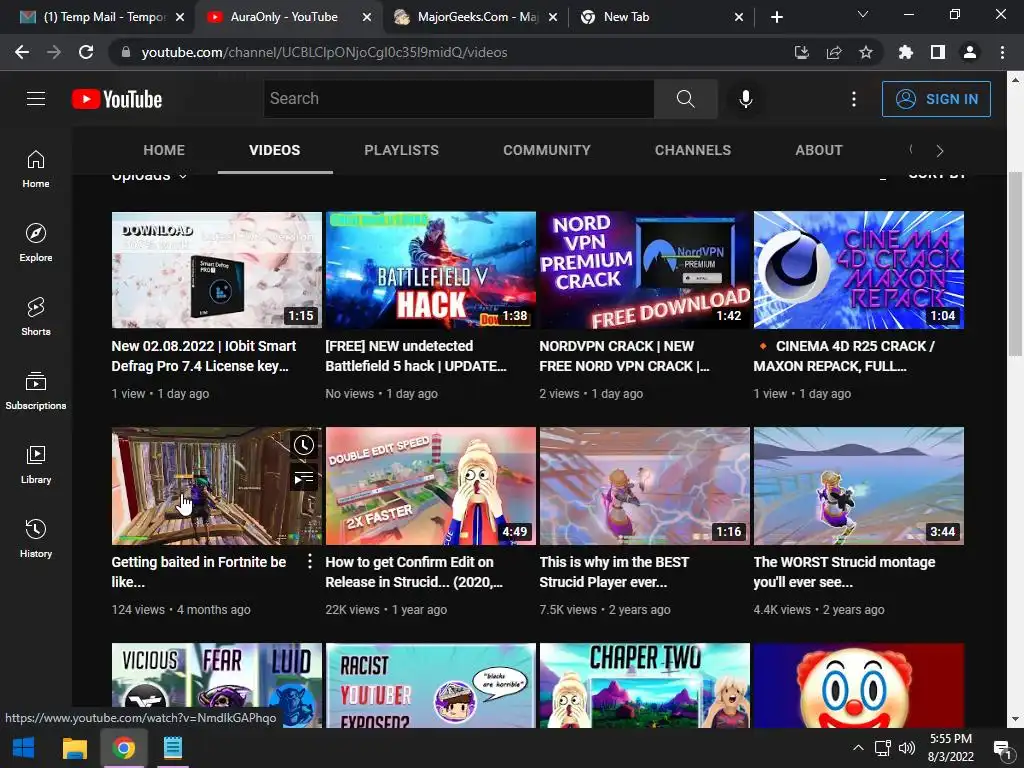This screenshot has width=1024, height=768.
Task: Open action menu for Getting baited video
Action: 310,562
